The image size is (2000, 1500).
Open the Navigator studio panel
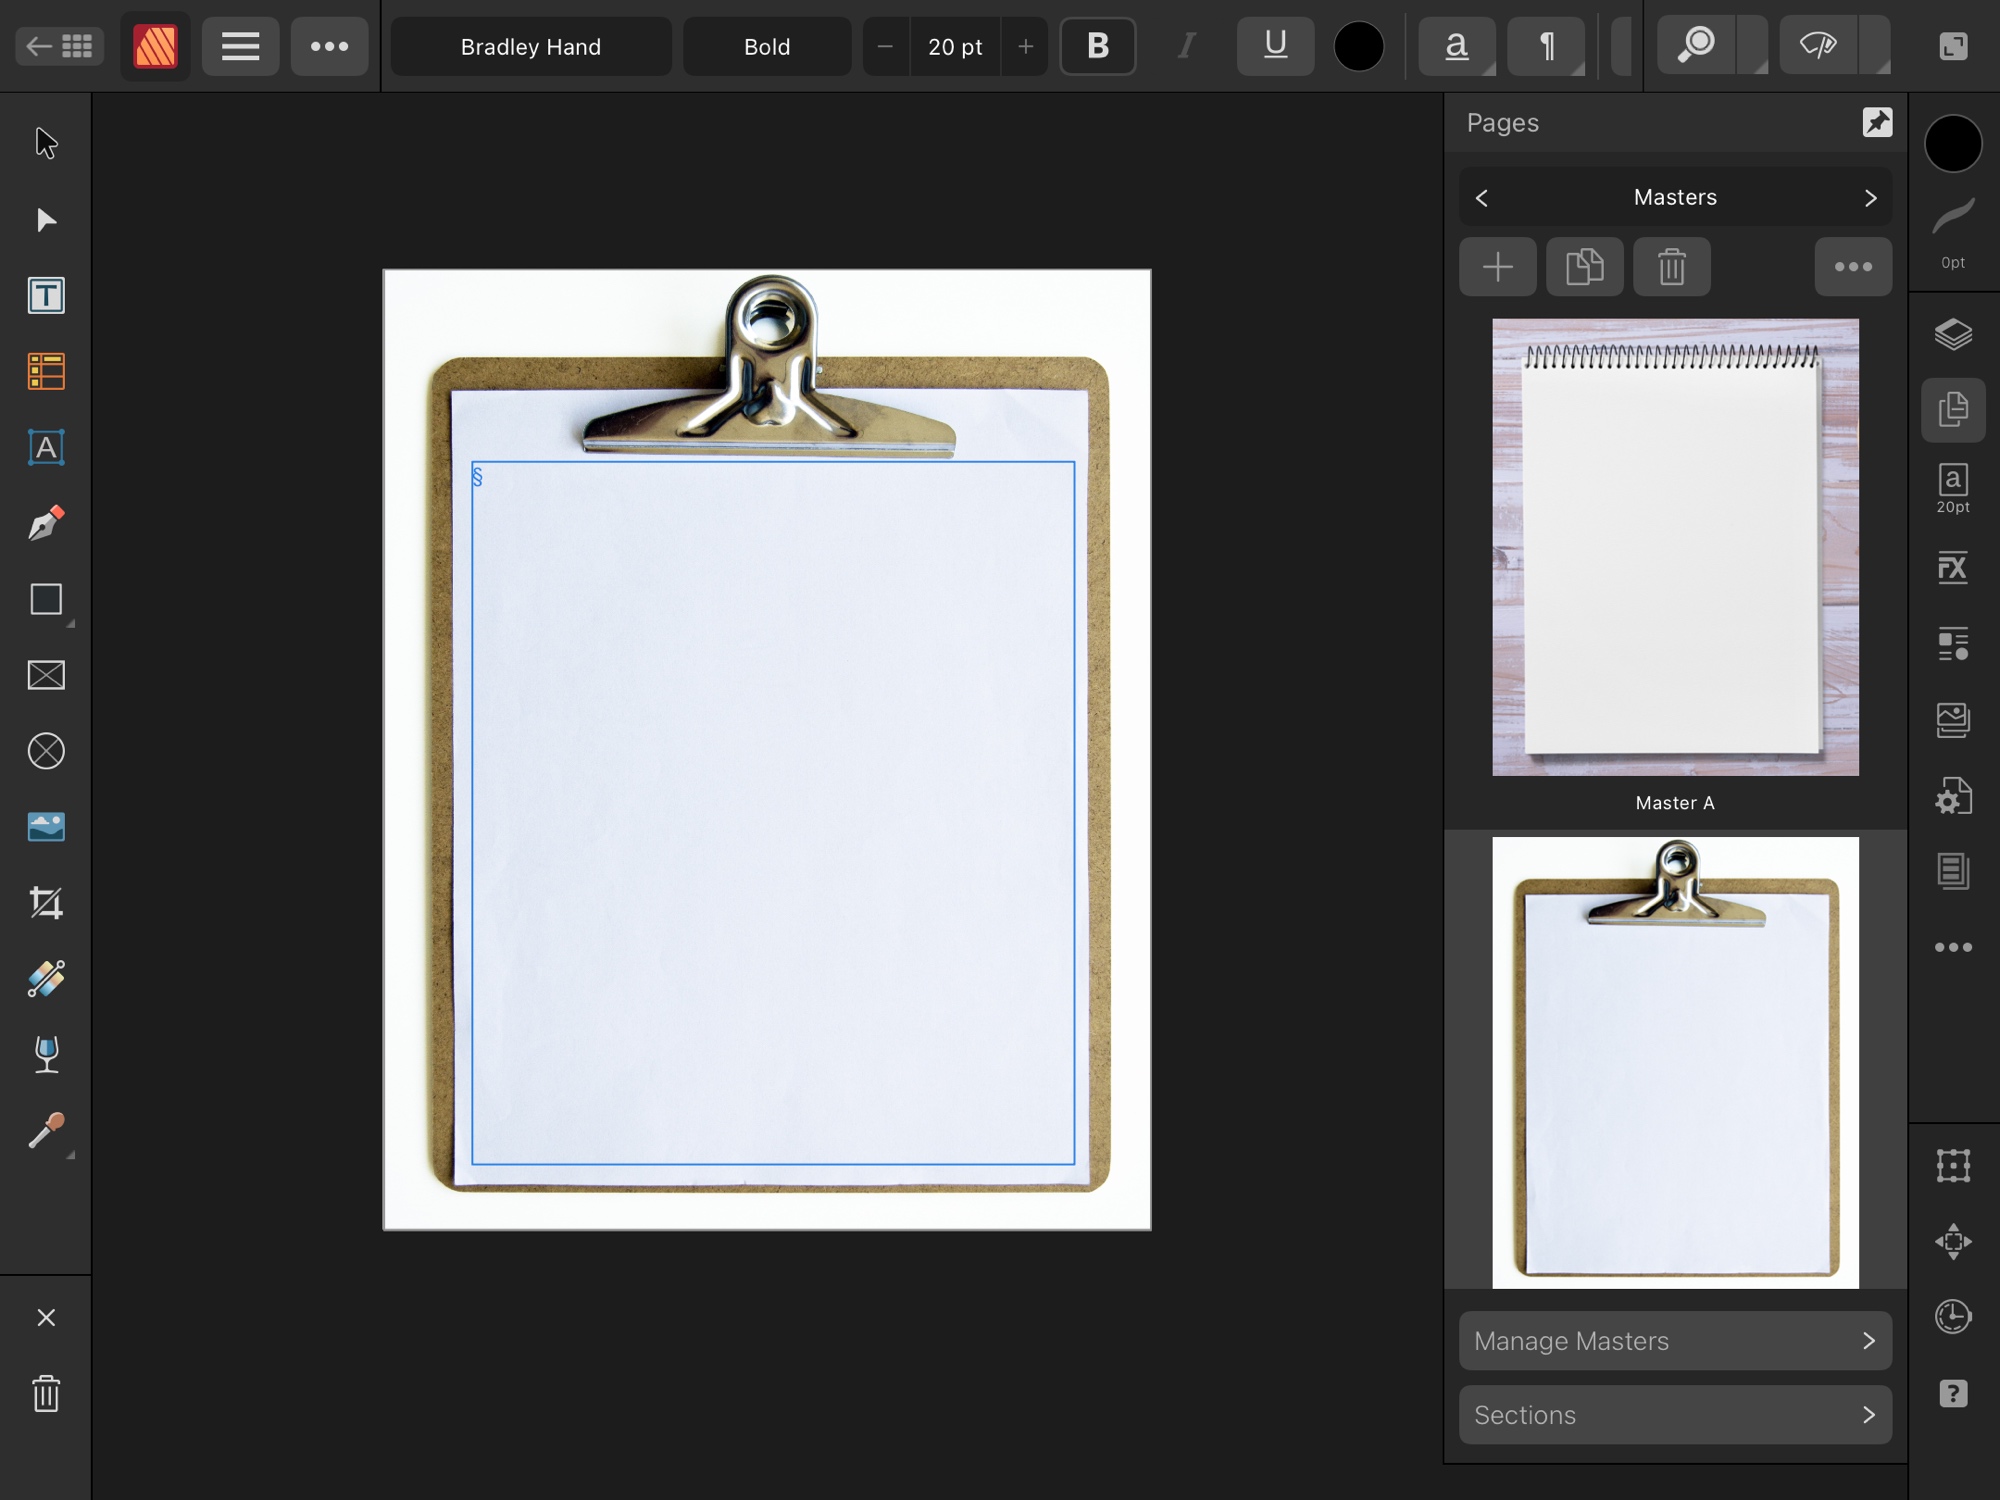1953,1242
